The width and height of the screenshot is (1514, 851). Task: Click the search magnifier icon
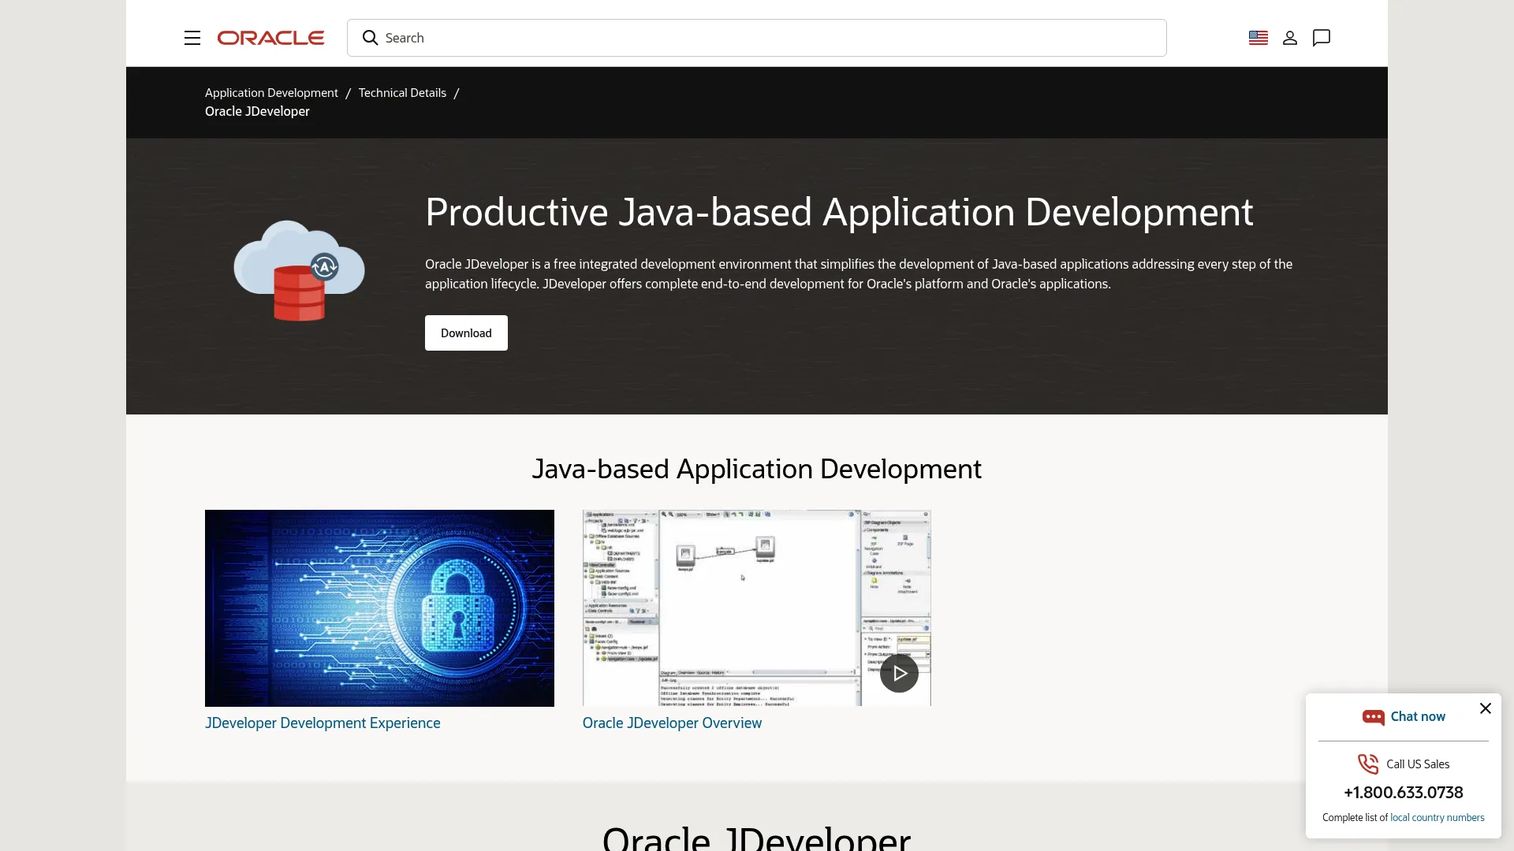click(370, 38)
